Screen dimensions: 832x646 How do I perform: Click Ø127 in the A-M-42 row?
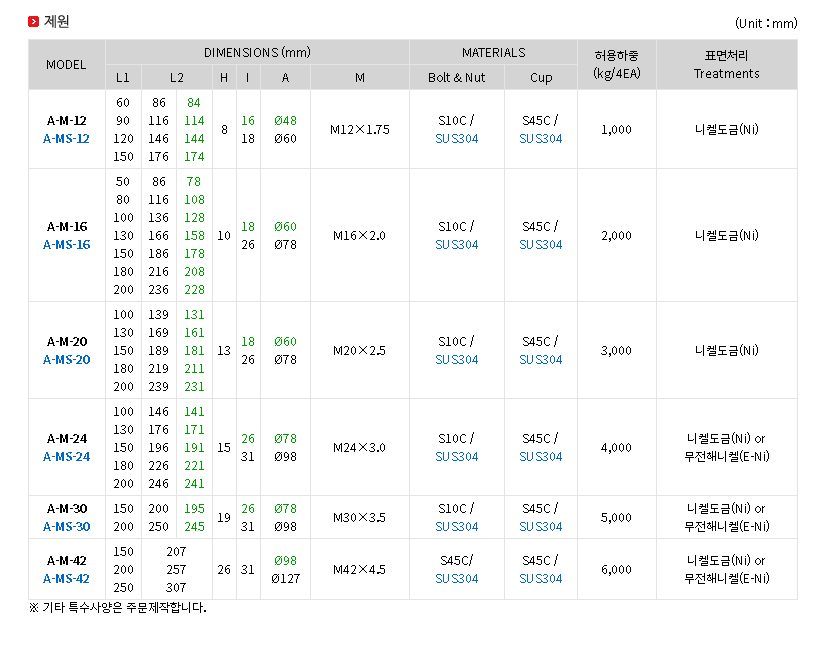[285, 579]
